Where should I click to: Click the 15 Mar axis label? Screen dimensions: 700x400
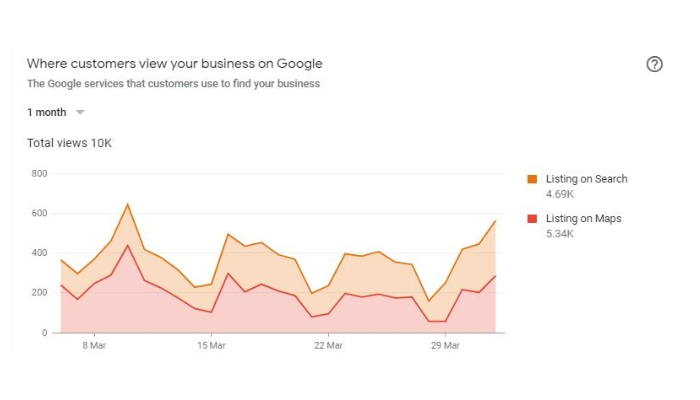pyautogui.click(x=211, y=346)
